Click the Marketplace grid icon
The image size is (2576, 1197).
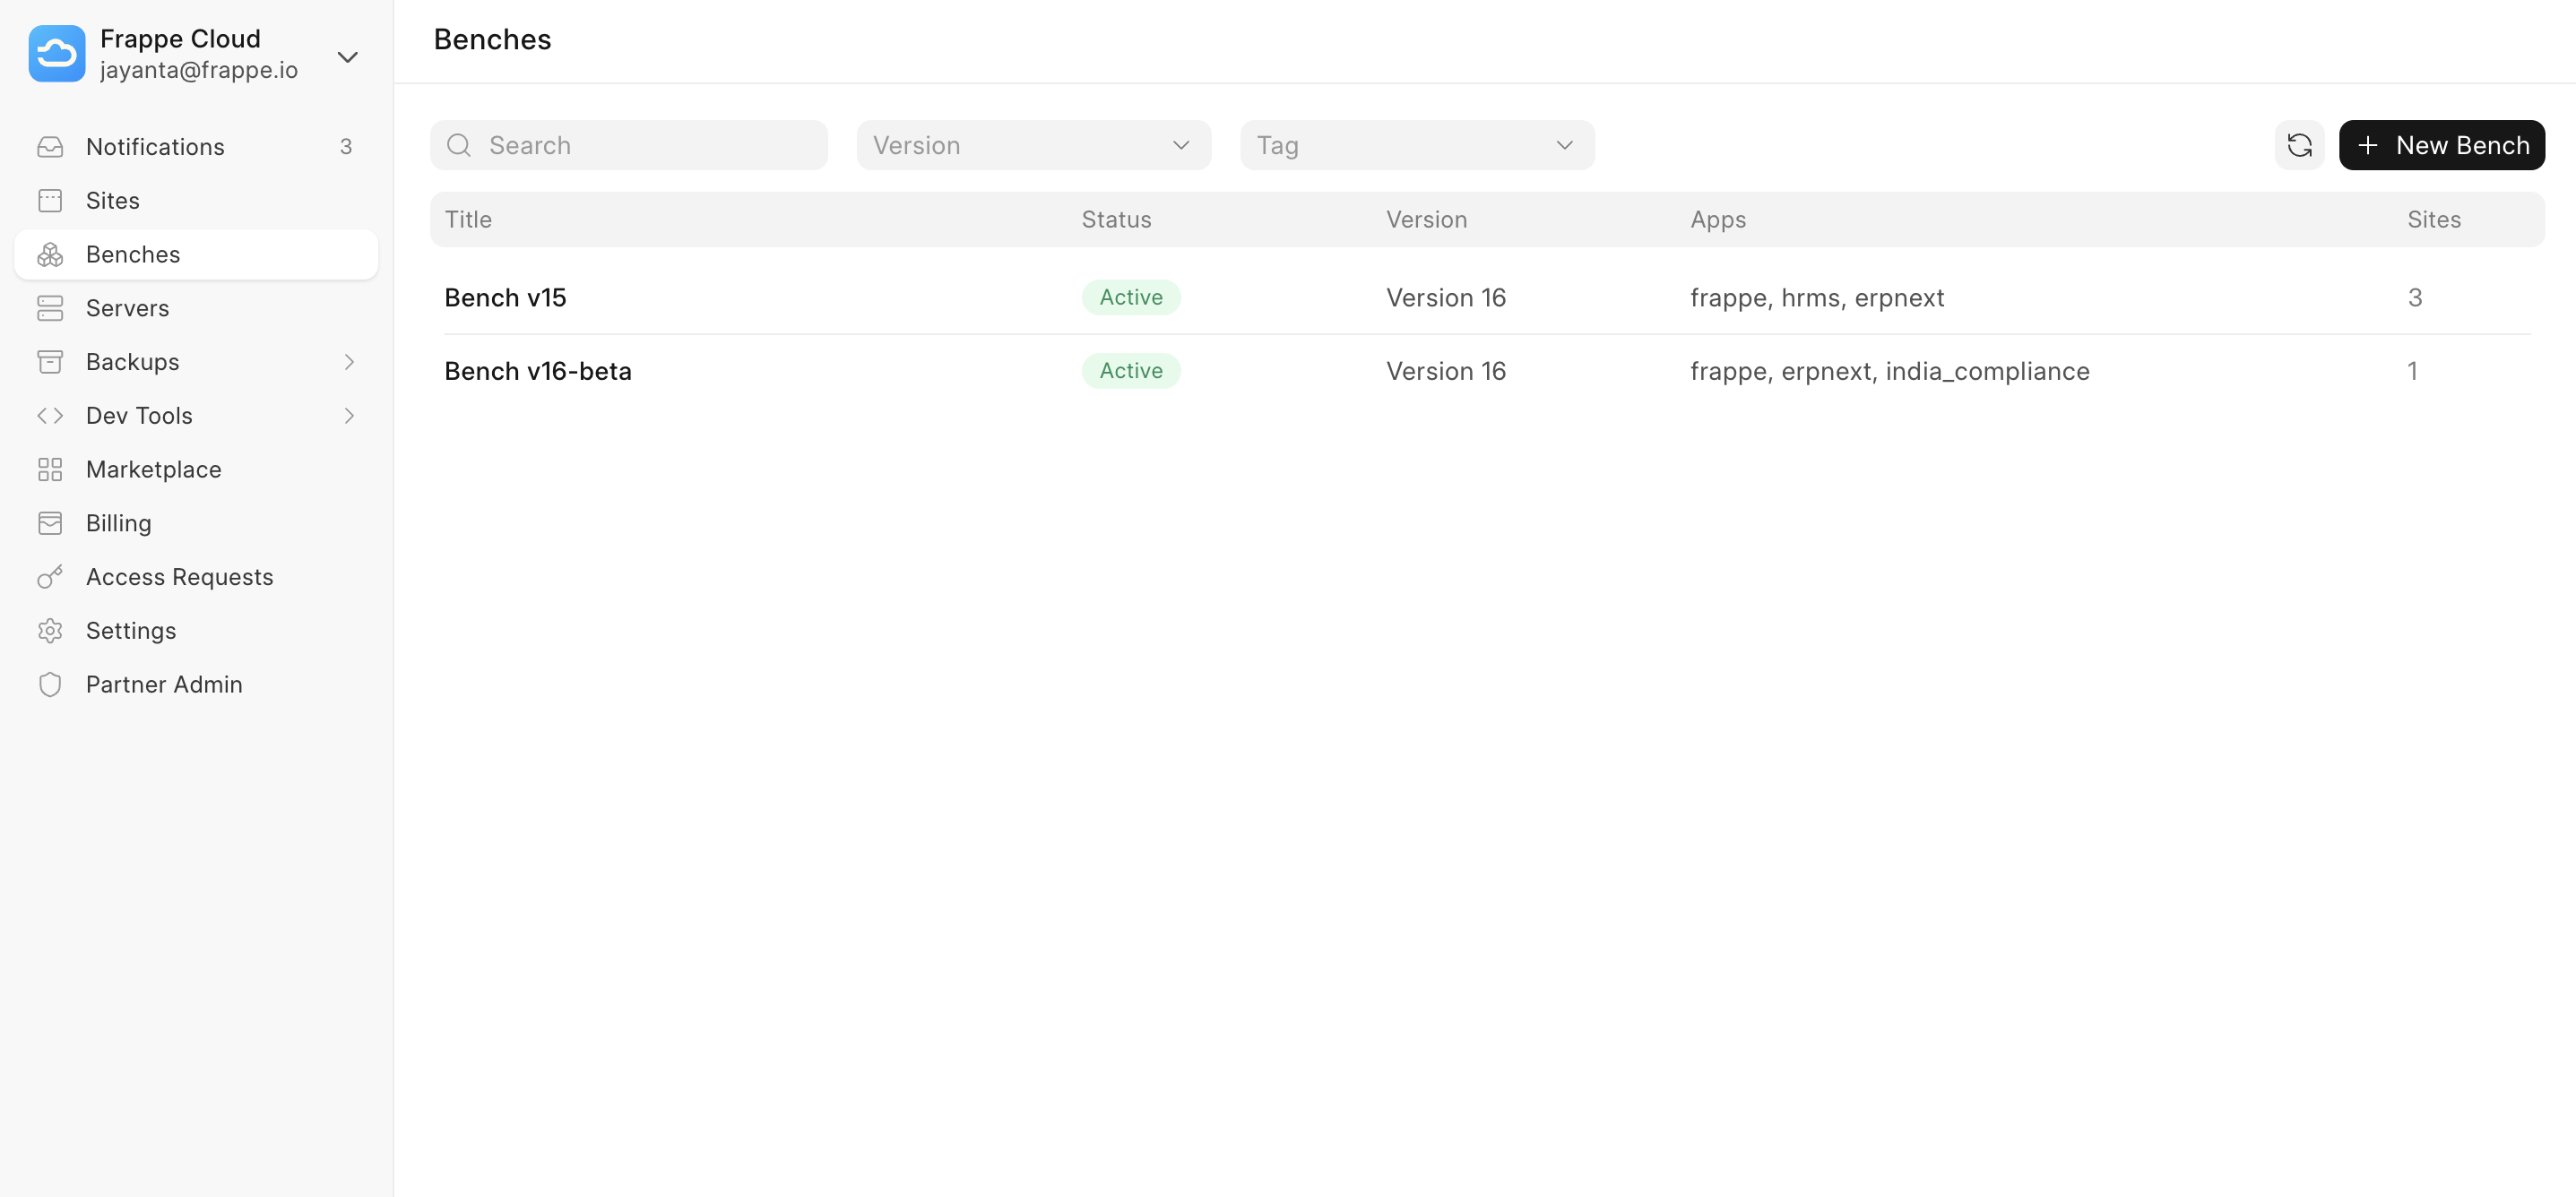[50, 469]
